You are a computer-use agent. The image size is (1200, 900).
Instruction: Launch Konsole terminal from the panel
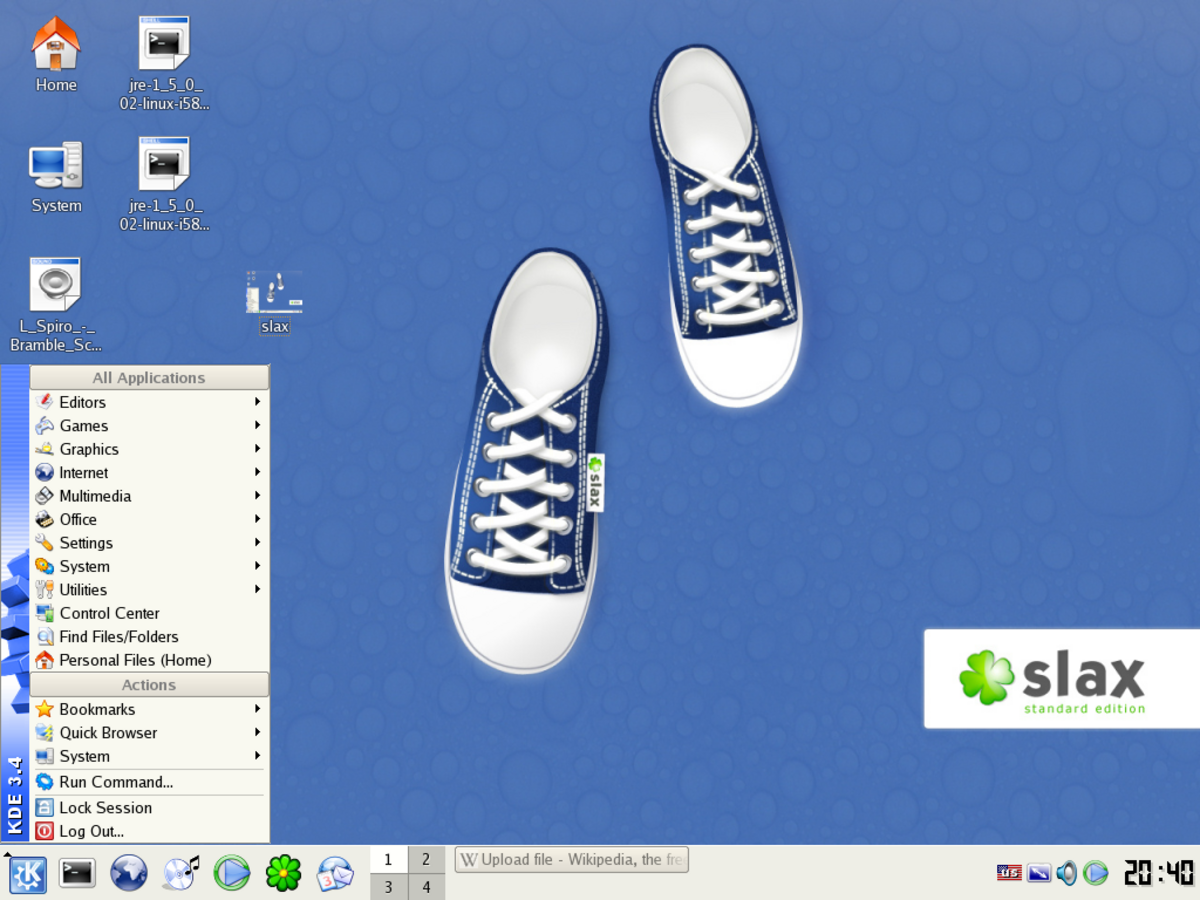coord(77,873)
